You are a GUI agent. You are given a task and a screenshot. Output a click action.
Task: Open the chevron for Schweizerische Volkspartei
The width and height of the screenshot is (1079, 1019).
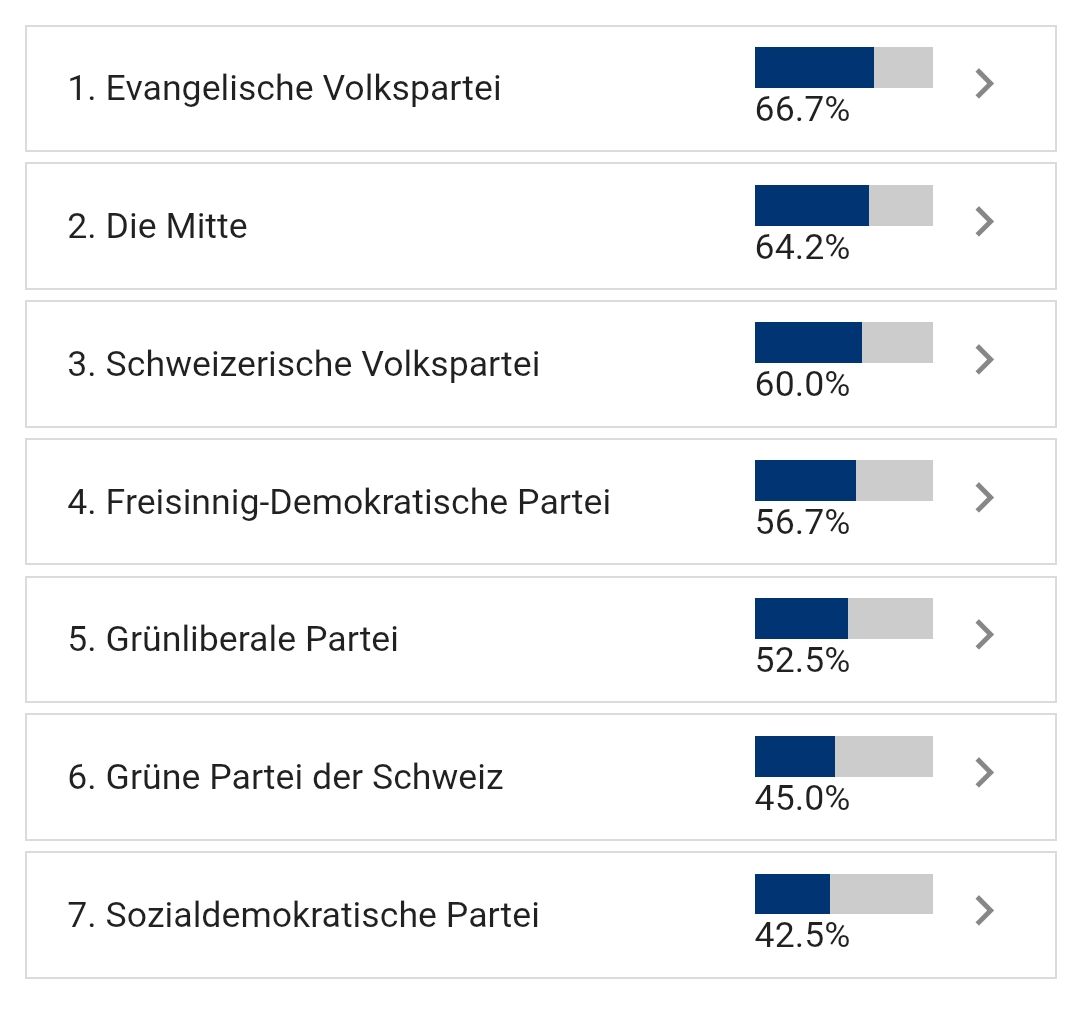tap(984, 359)
